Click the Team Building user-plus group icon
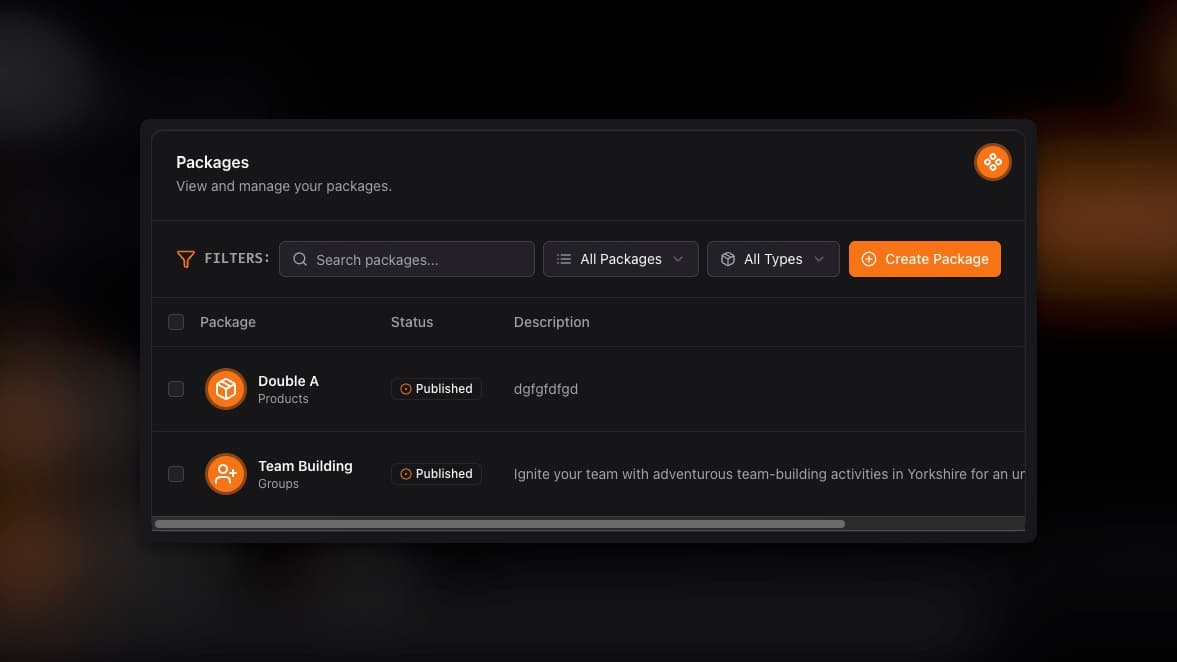The height and width of the screenshot is (662, 1177). 226,474
